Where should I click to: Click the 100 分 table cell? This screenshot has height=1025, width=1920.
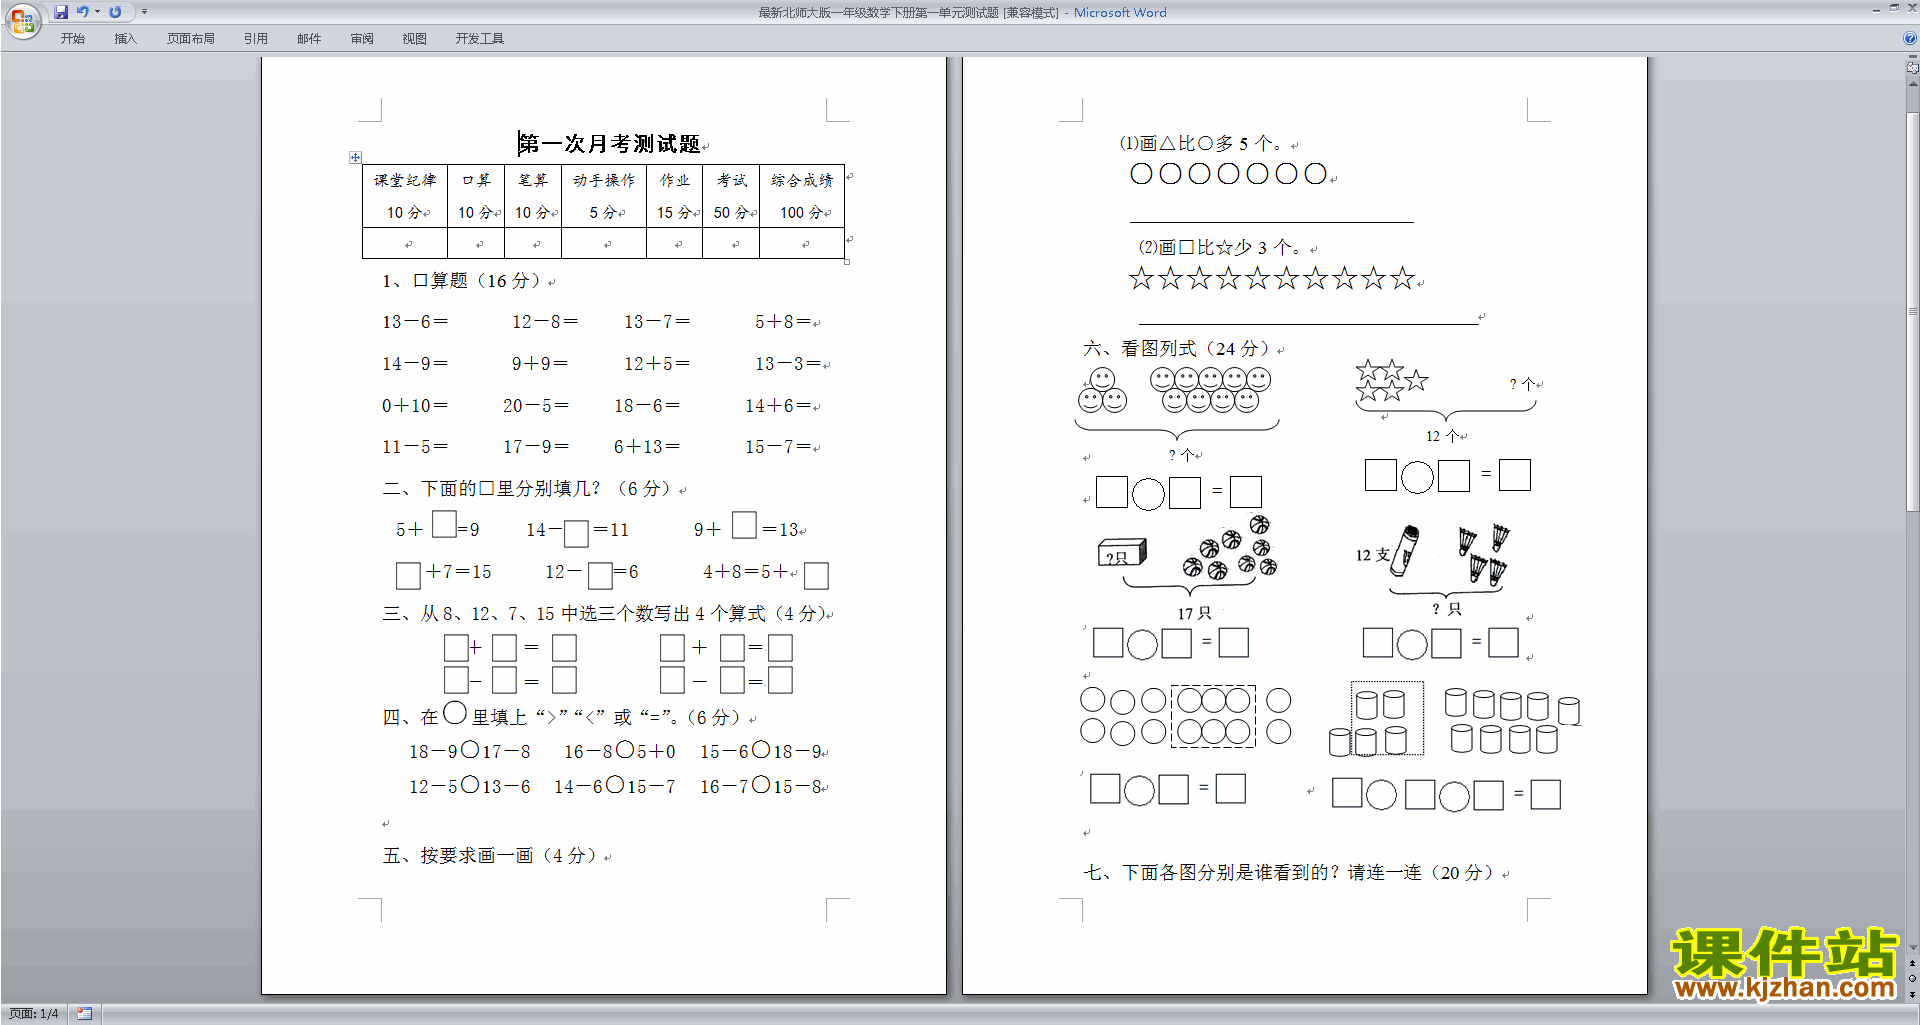[802, 213]
